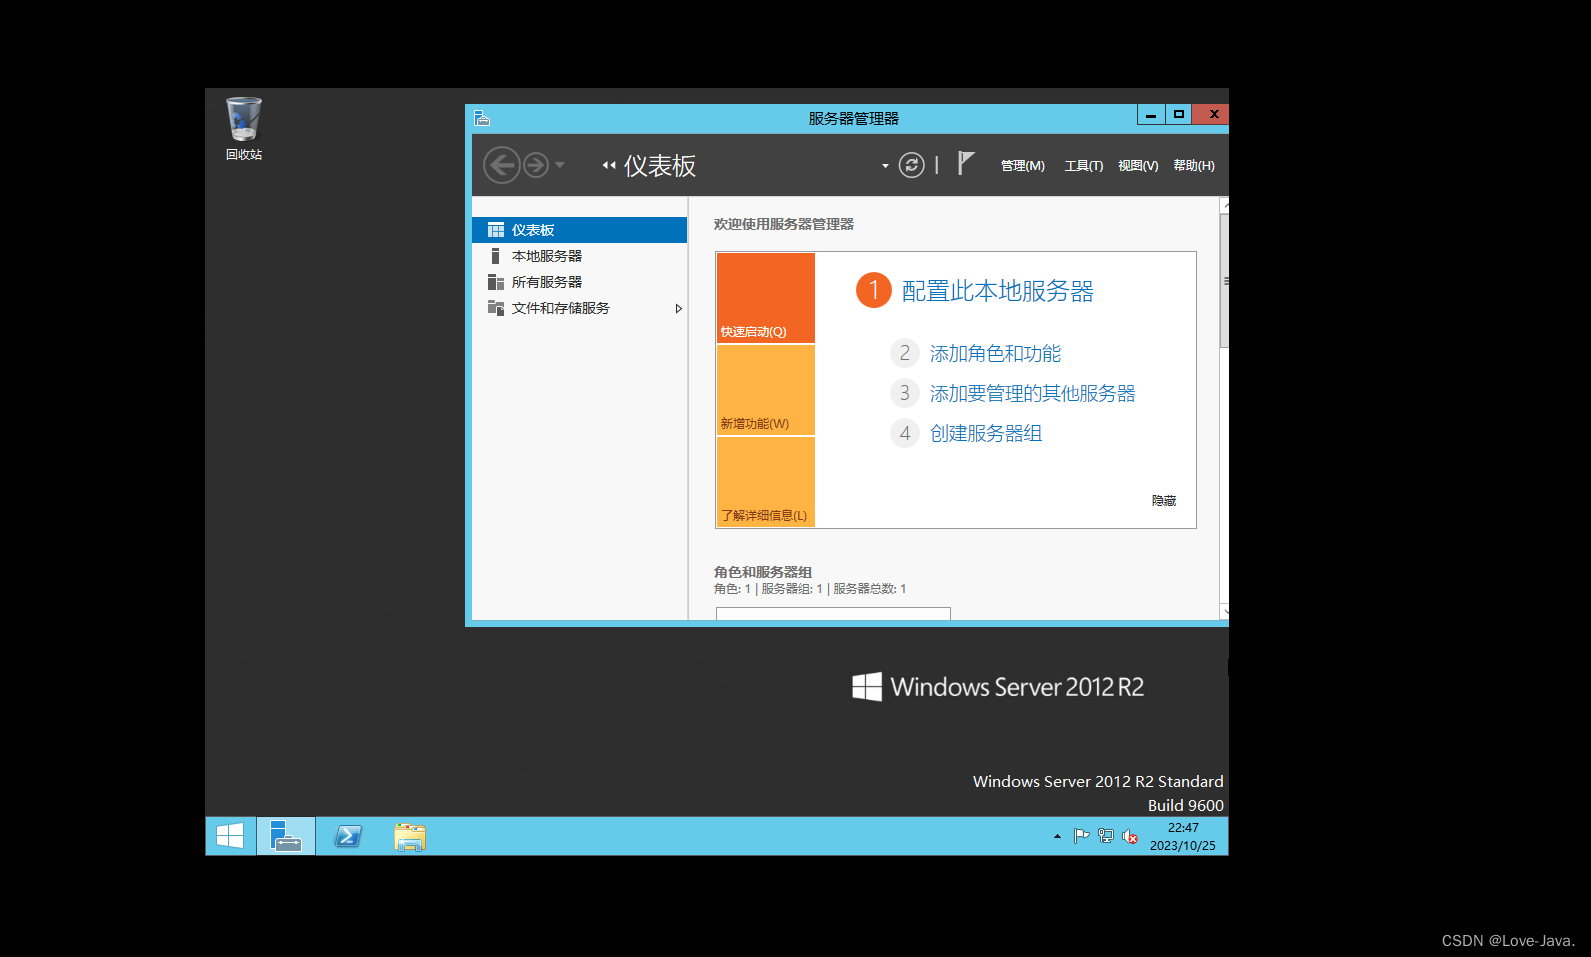Open File Explorer from the taskbar
1591x957 pixels.
pos(410,836)
